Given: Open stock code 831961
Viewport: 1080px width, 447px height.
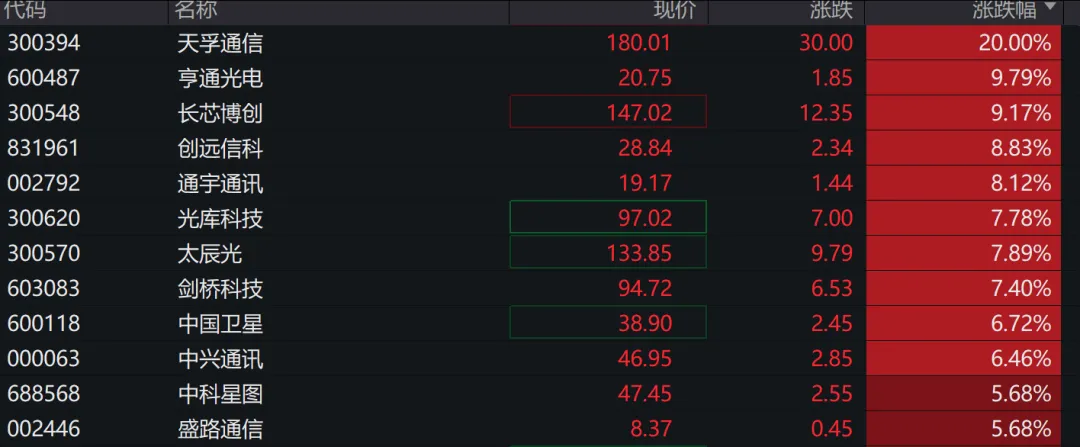Looking at the screenshot, I should coord(44,148).
